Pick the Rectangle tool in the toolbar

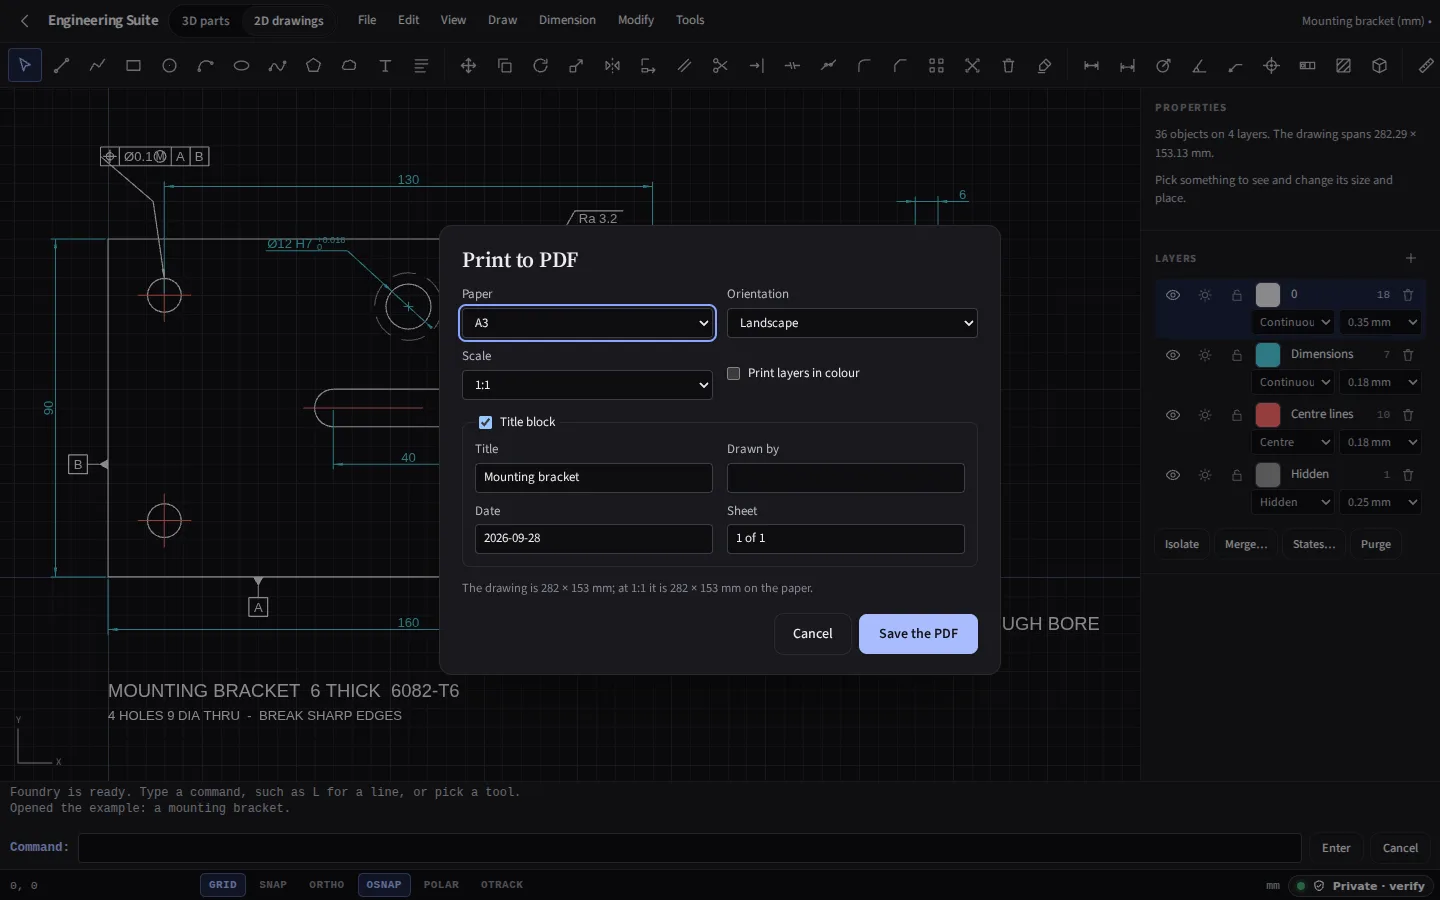pos(133,66)
